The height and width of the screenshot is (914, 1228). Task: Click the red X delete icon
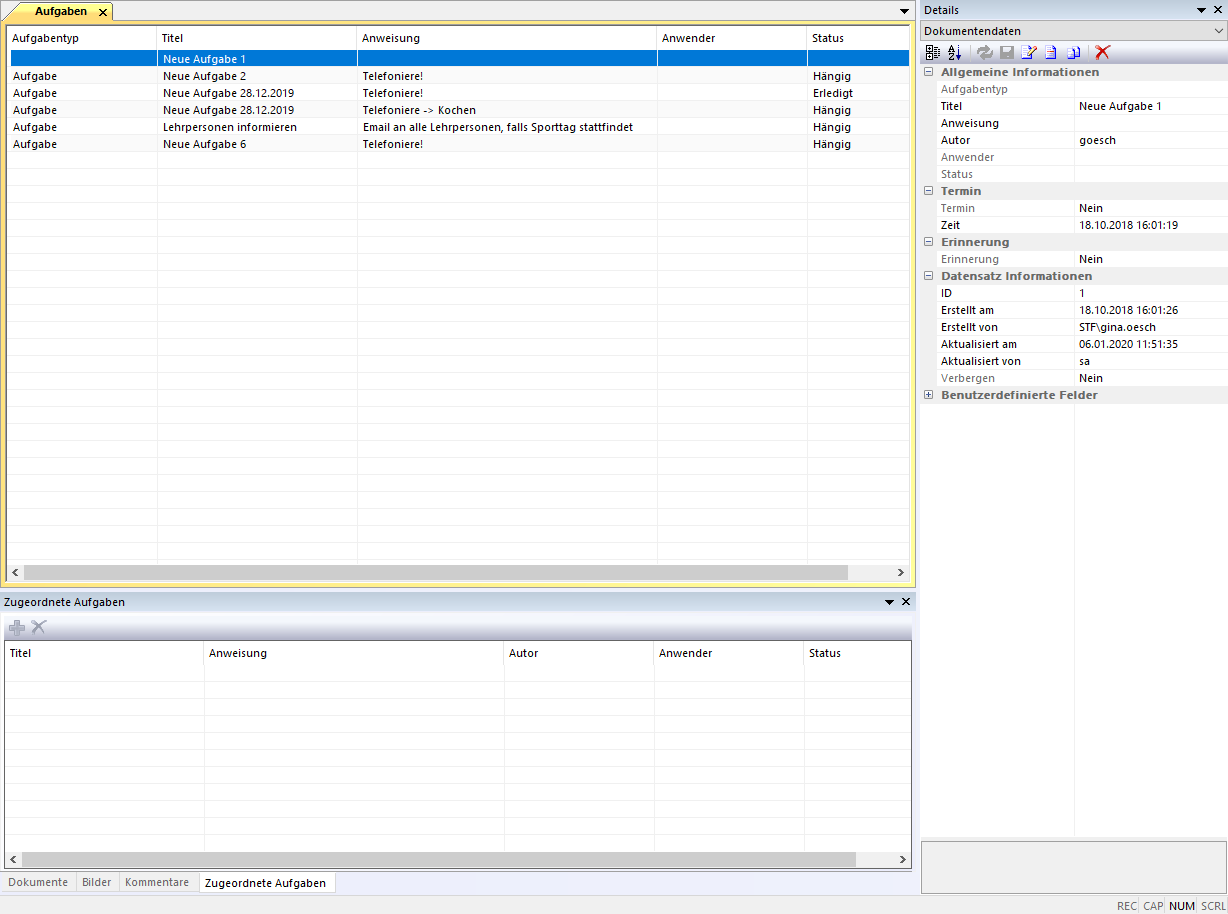(x=1102, y=52)
